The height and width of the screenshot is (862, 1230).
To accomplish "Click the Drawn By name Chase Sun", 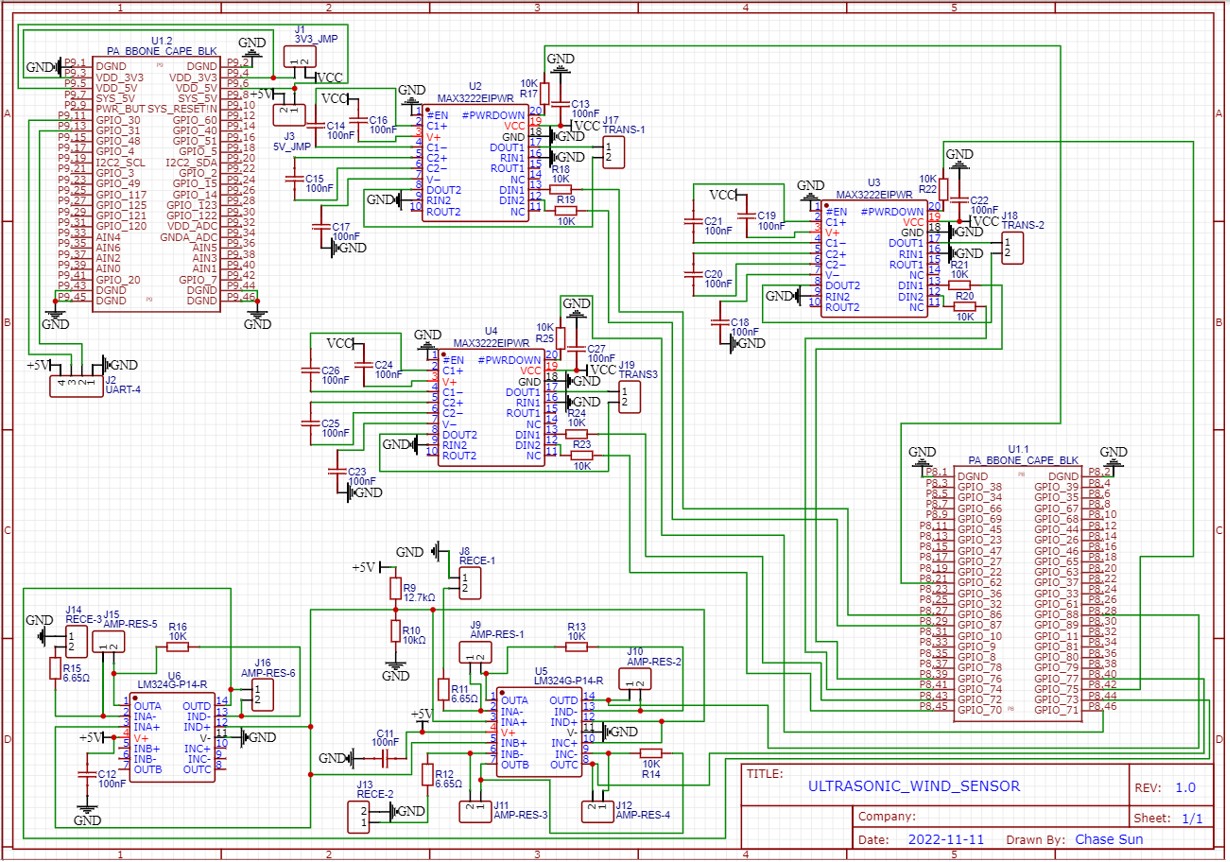I will (1109, 840).
